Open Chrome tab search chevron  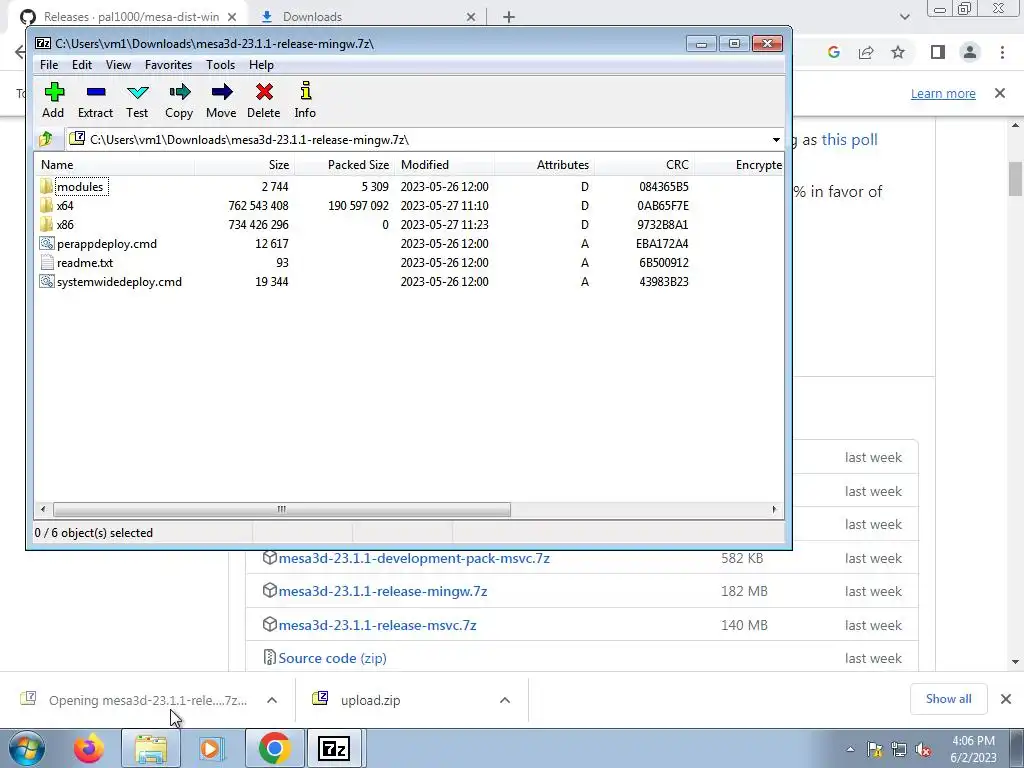(x=904, y=17)
